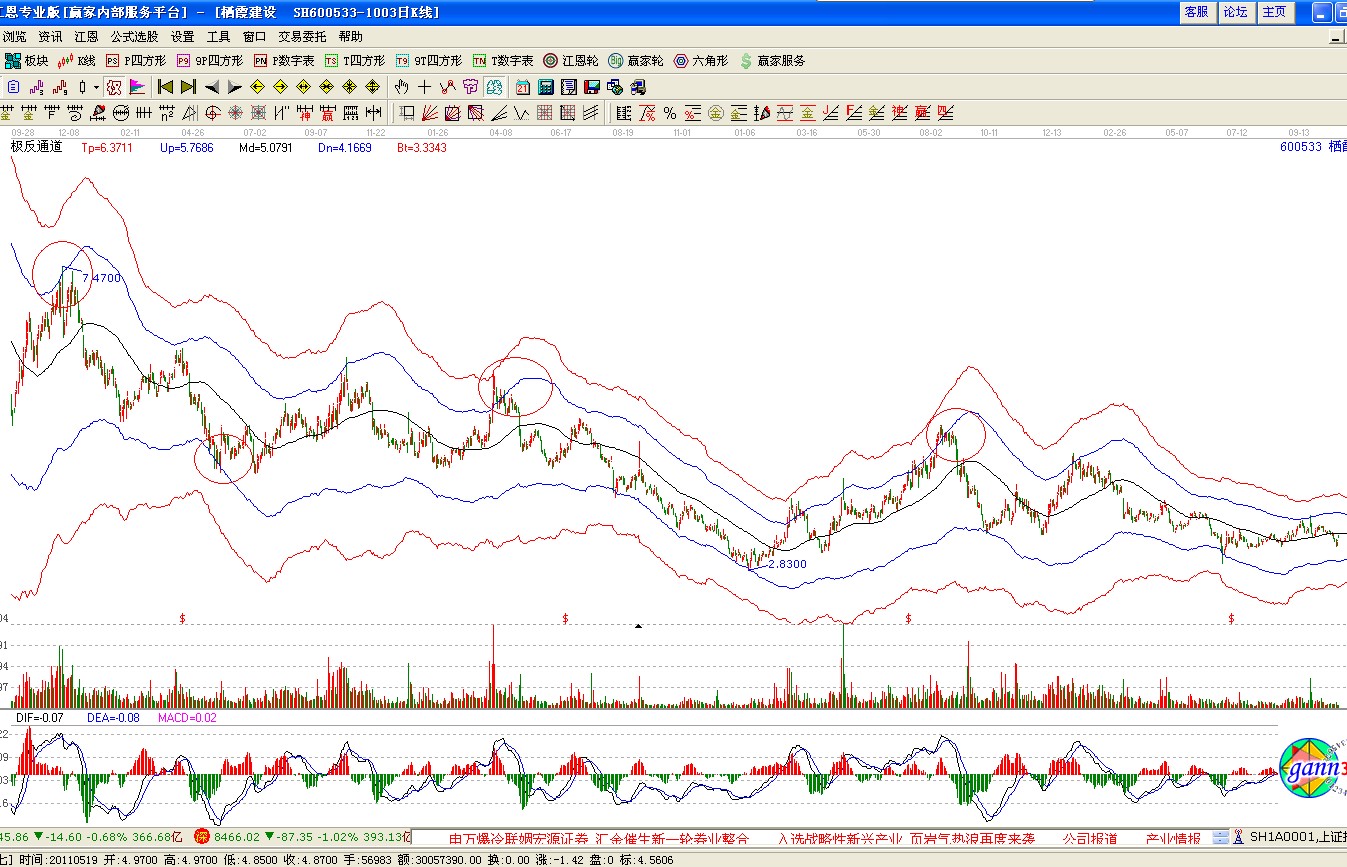
Task: Open the 公式选股 menu
Action: click(134, 36)
